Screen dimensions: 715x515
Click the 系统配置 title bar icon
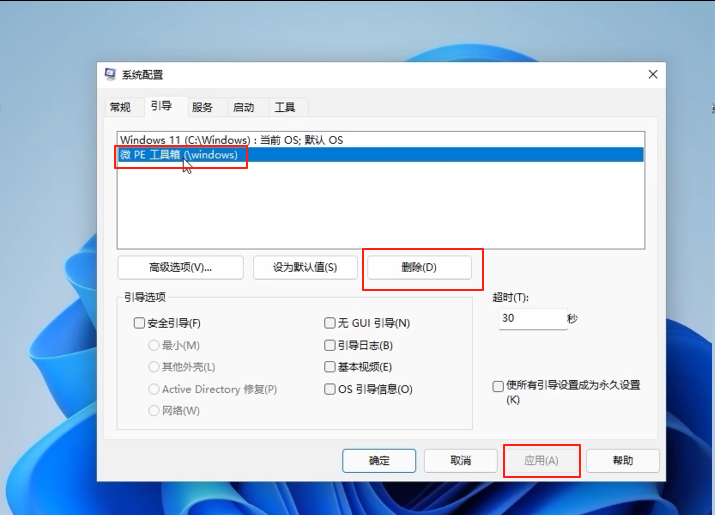click(110, 74)
